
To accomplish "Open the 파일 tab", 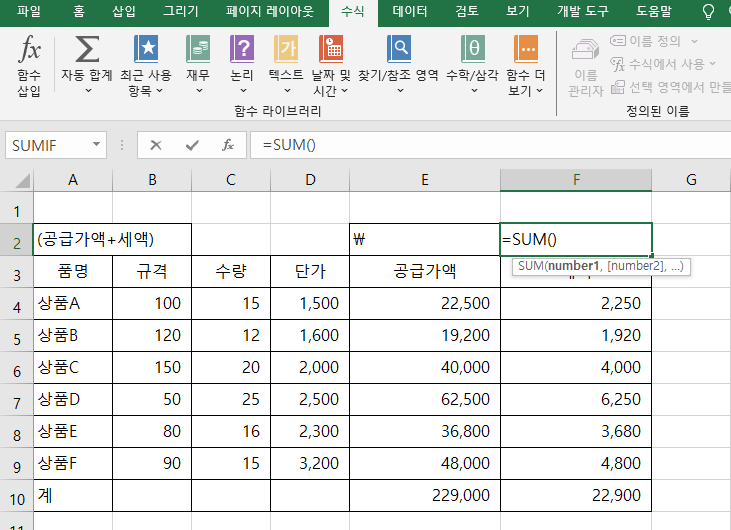I will coord(28,11).
